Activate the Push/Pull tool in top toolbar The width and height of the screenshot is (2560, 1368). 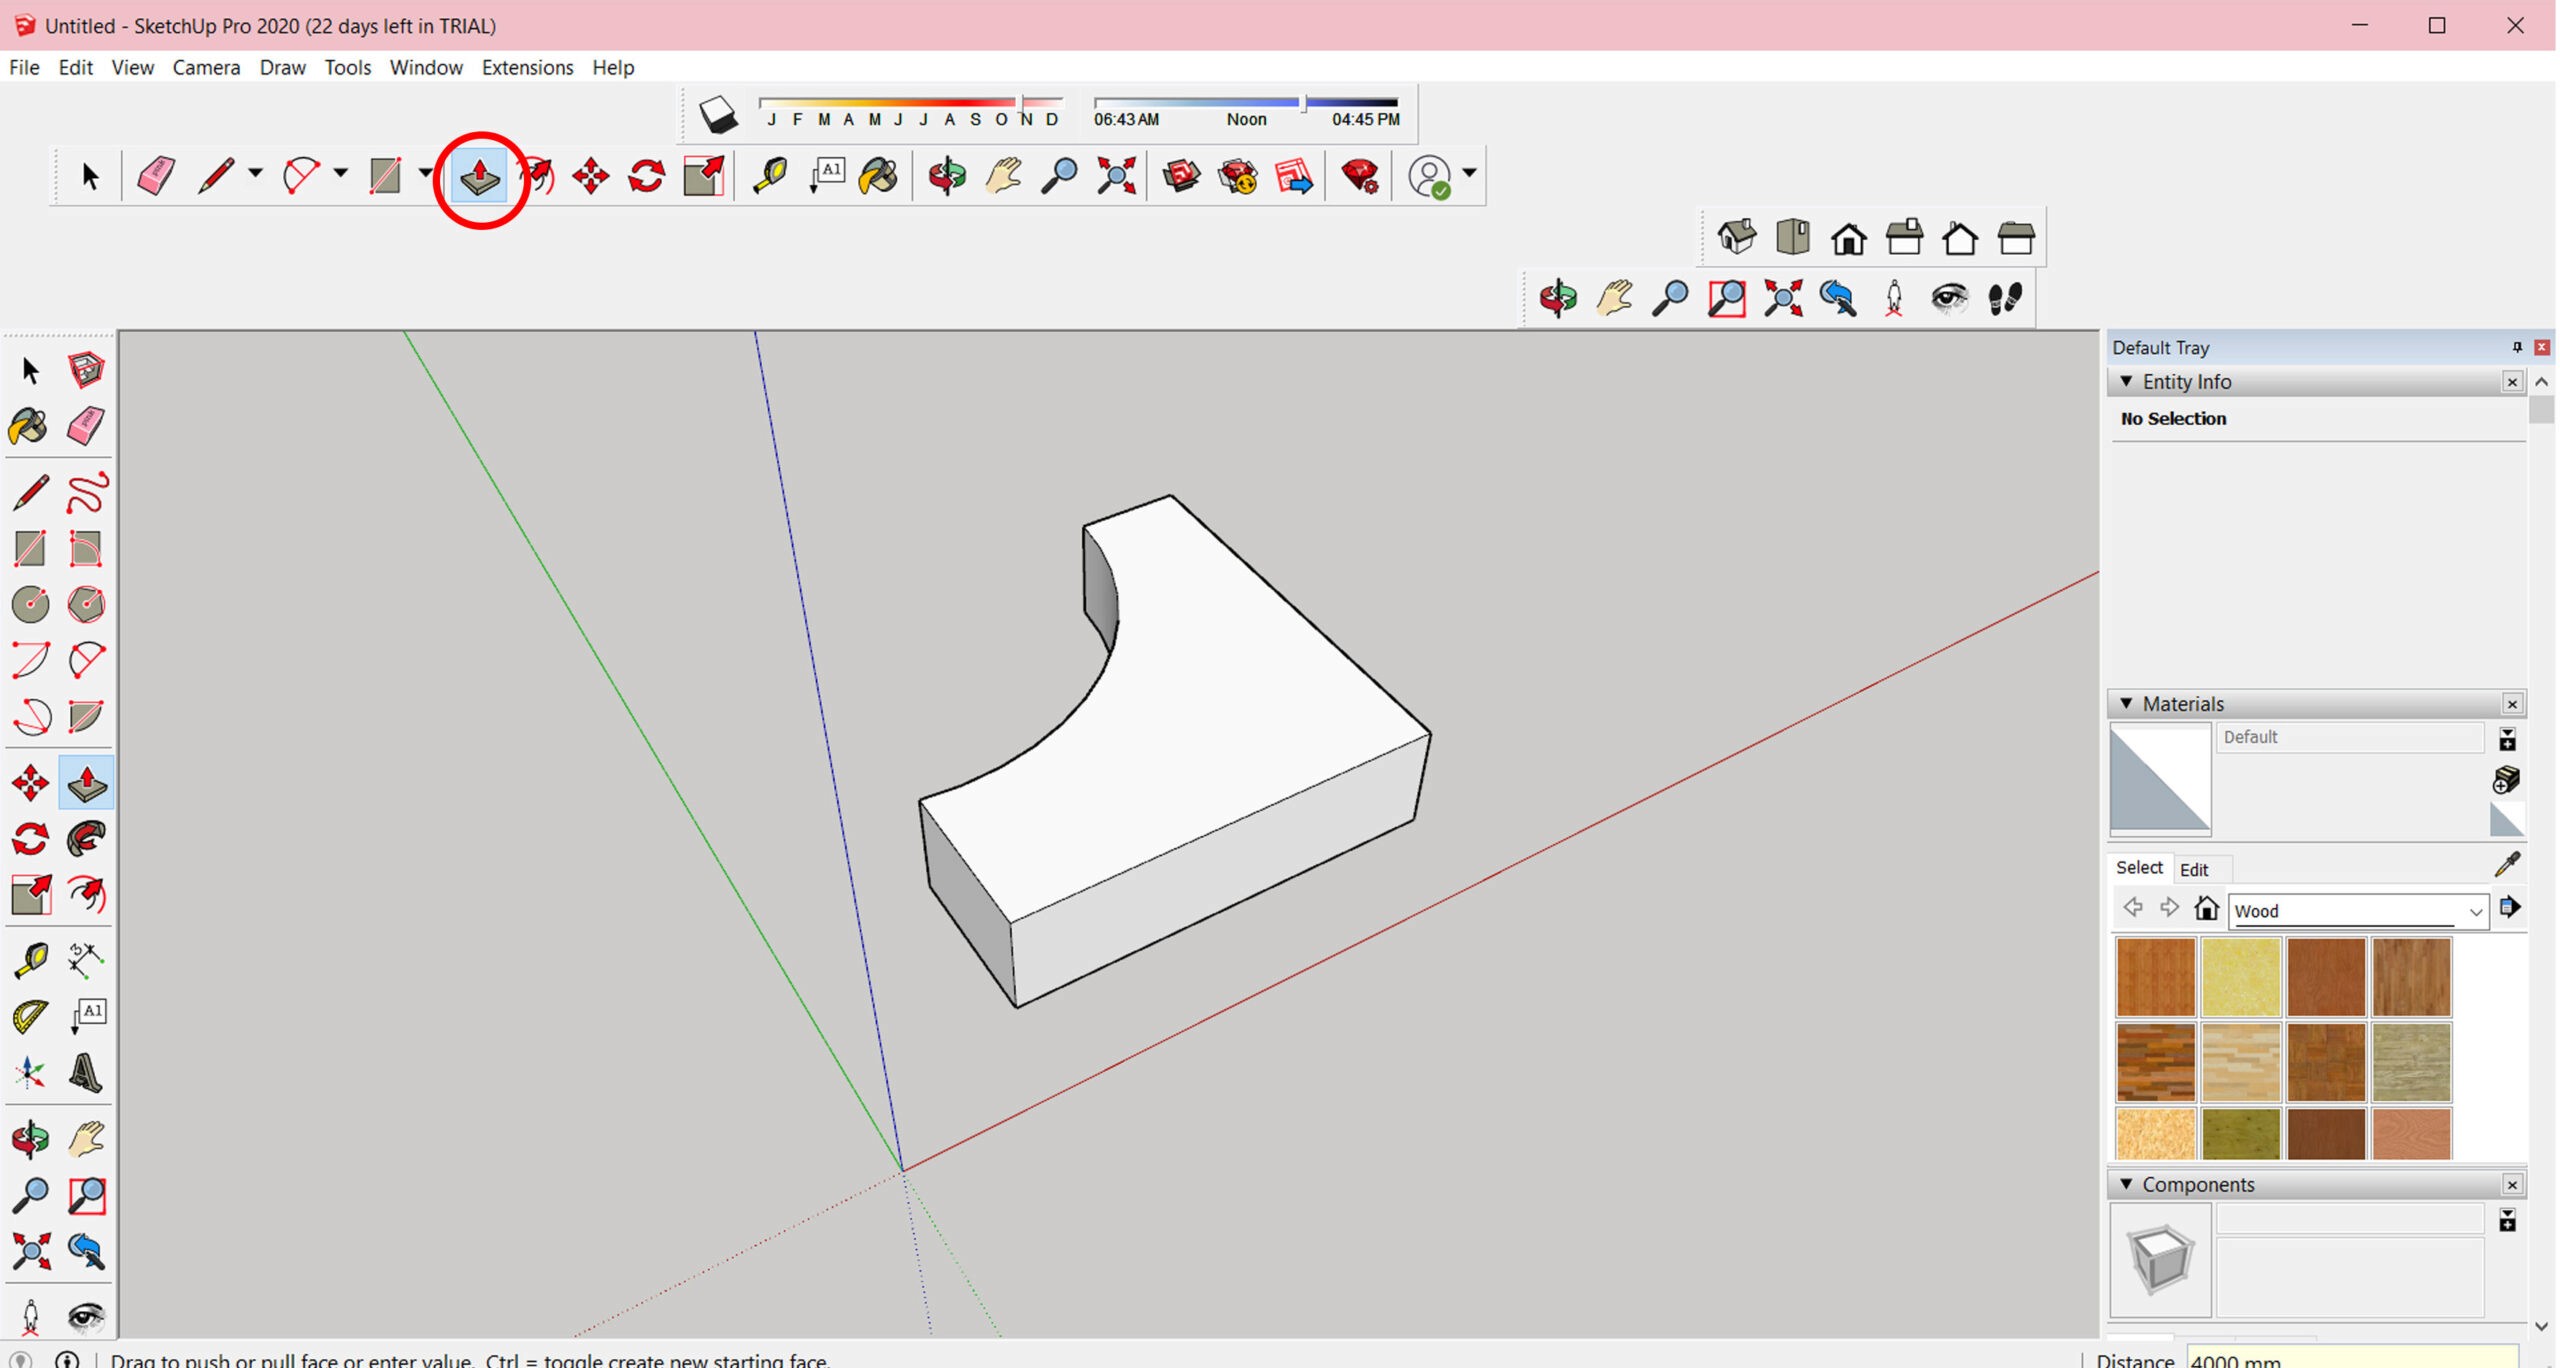click(x=480, y=176)
